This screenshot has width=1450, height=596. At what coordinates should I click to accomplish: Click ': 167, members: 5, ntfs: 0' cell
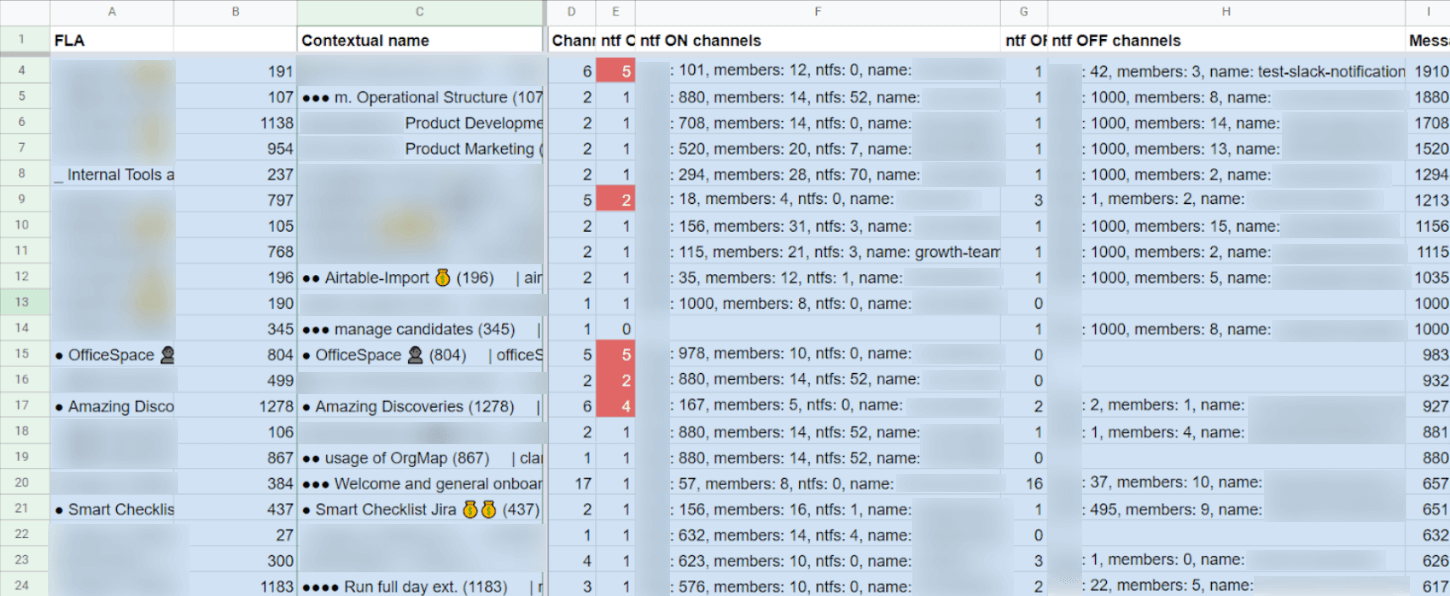818,407
